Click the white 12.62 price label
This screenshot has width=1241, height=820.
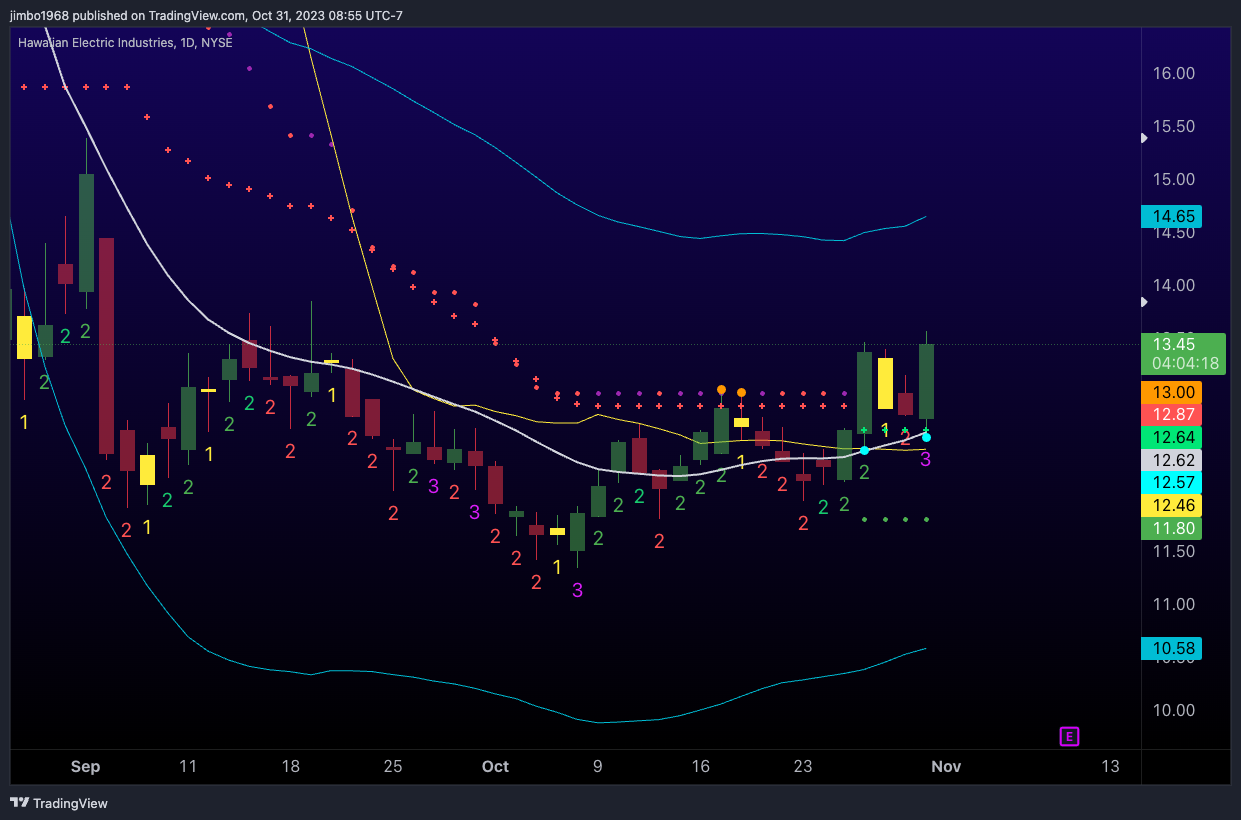pyautogui.click(x=1171, y=461)
